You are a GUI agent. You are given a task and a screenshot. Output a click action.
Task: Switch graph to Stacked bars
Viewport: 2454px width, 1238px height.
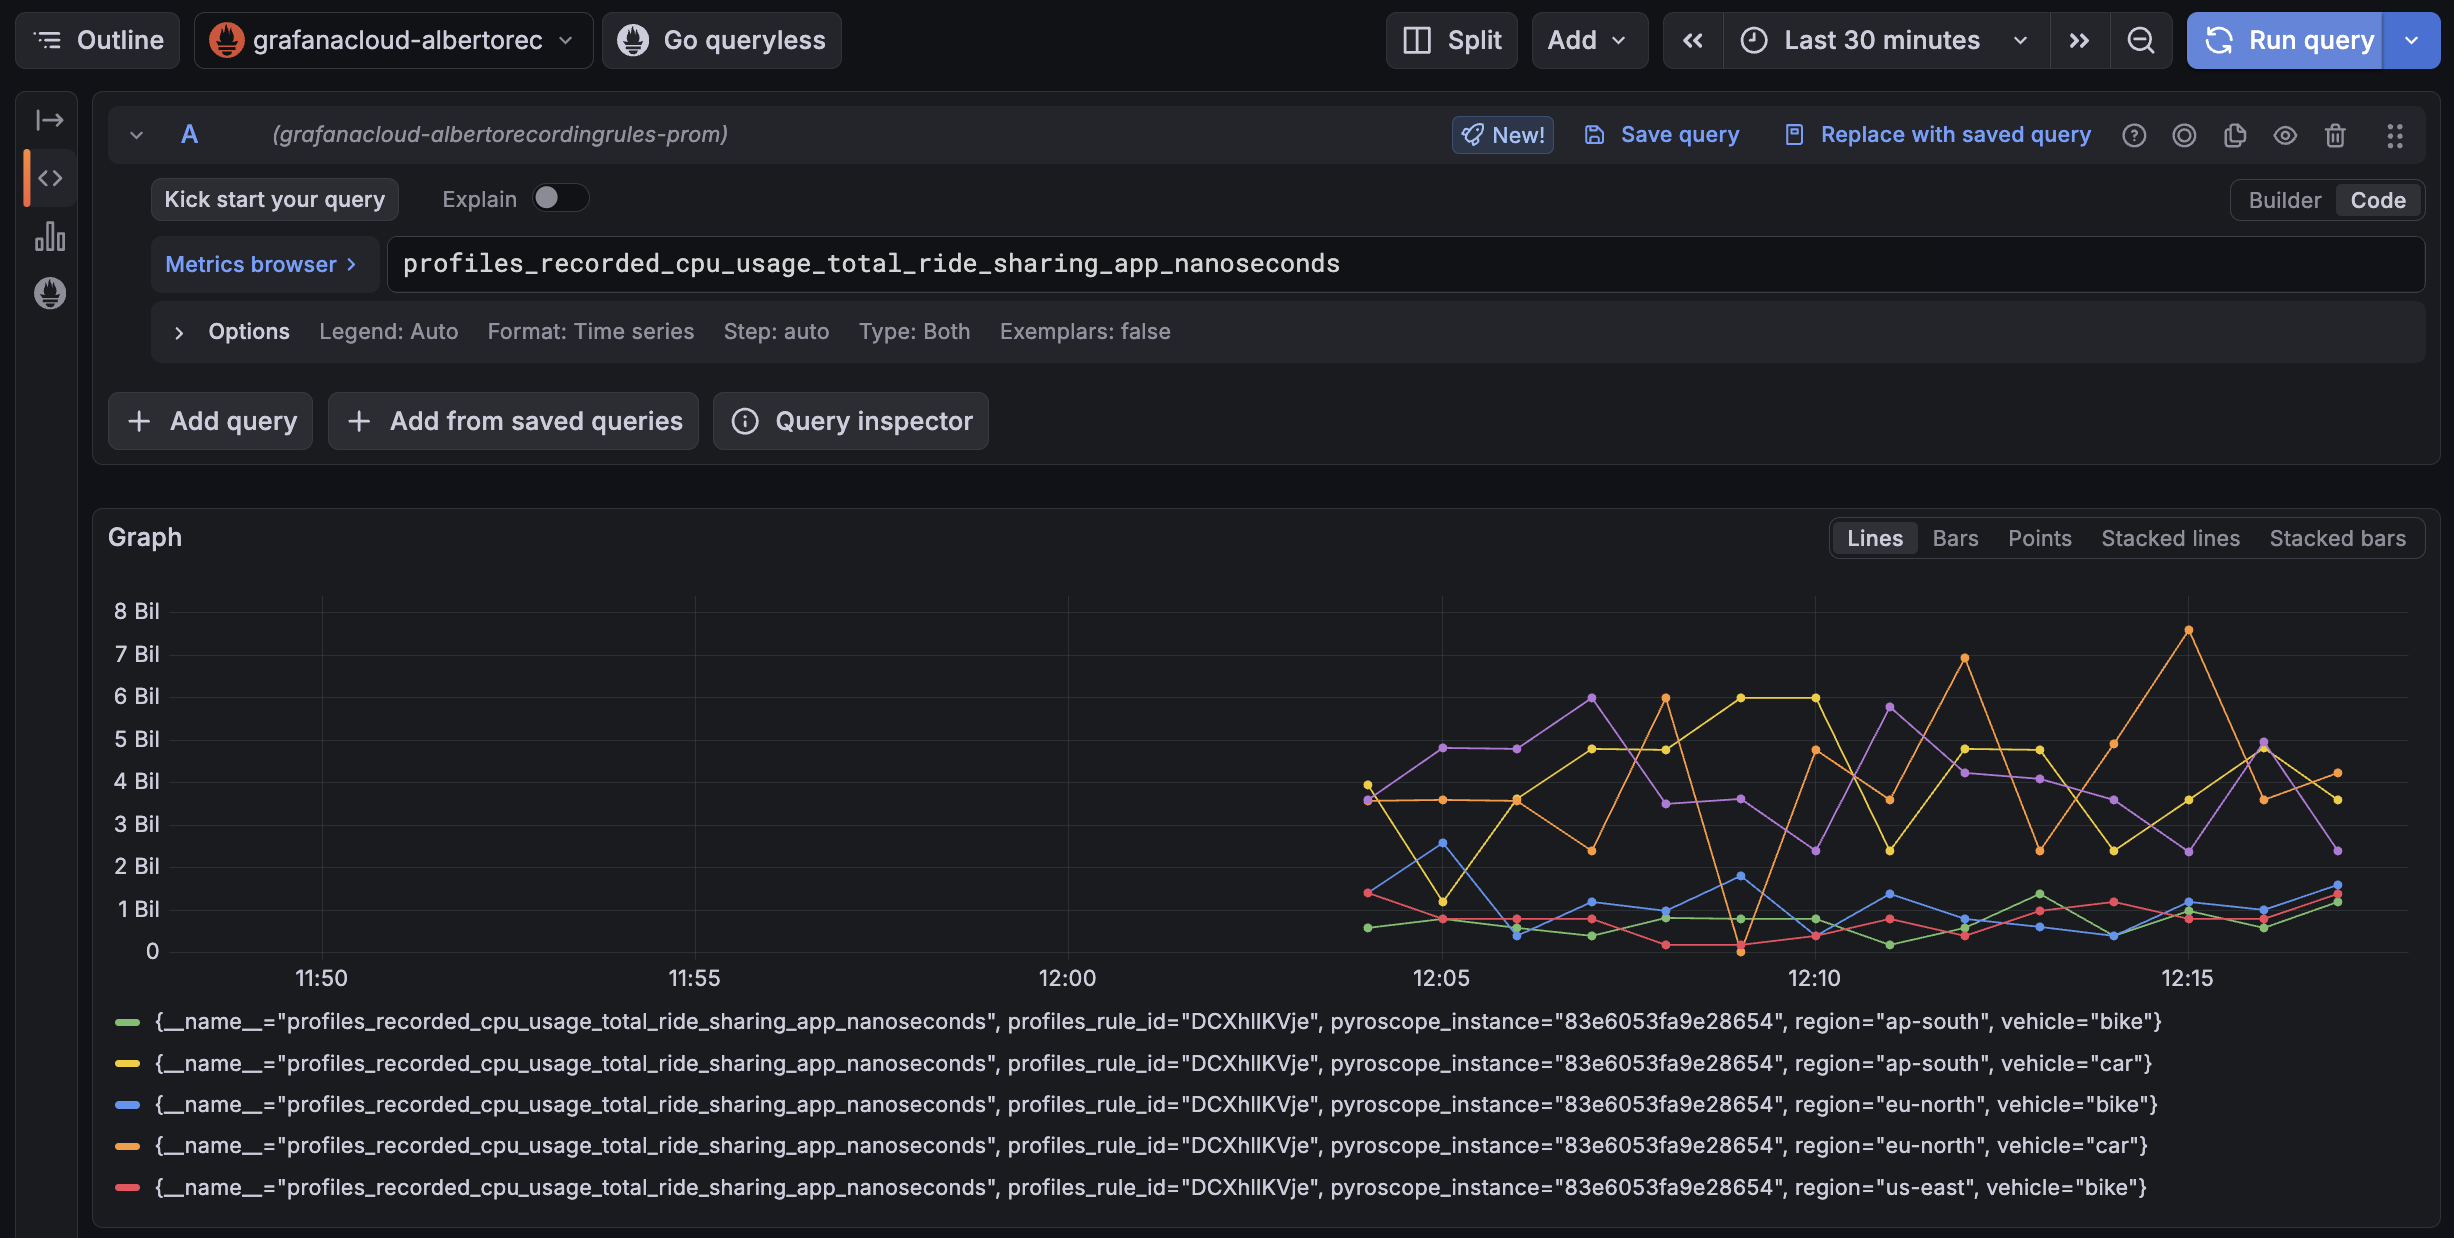point(2337,538)
